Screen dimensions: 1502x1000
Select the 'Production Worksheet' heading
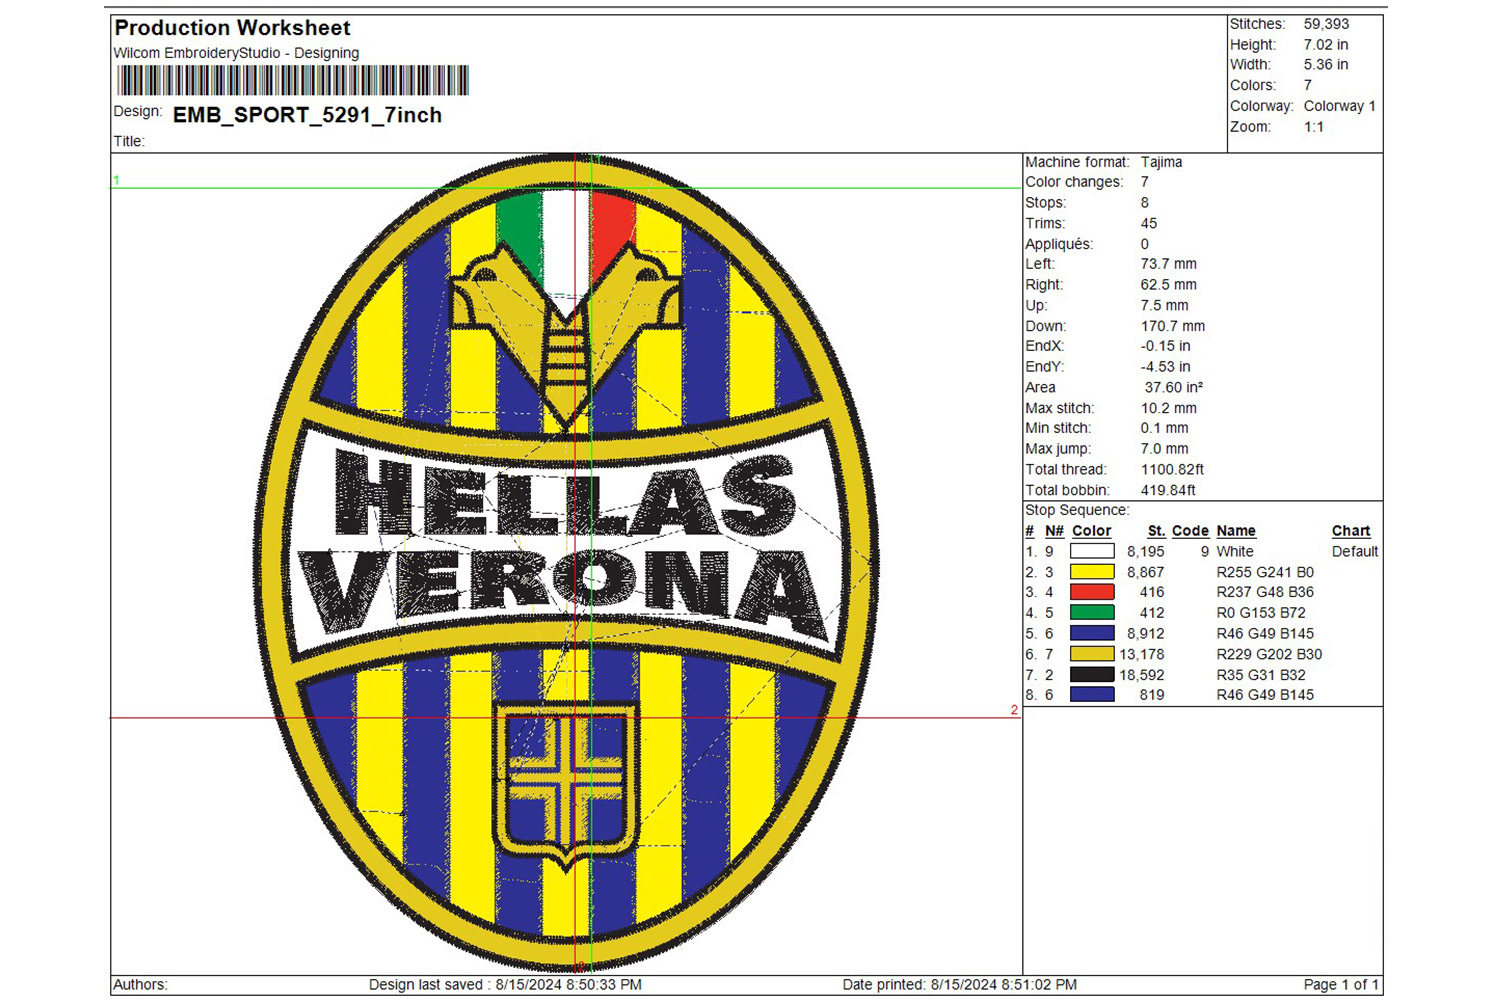click(x=233, y=28)
